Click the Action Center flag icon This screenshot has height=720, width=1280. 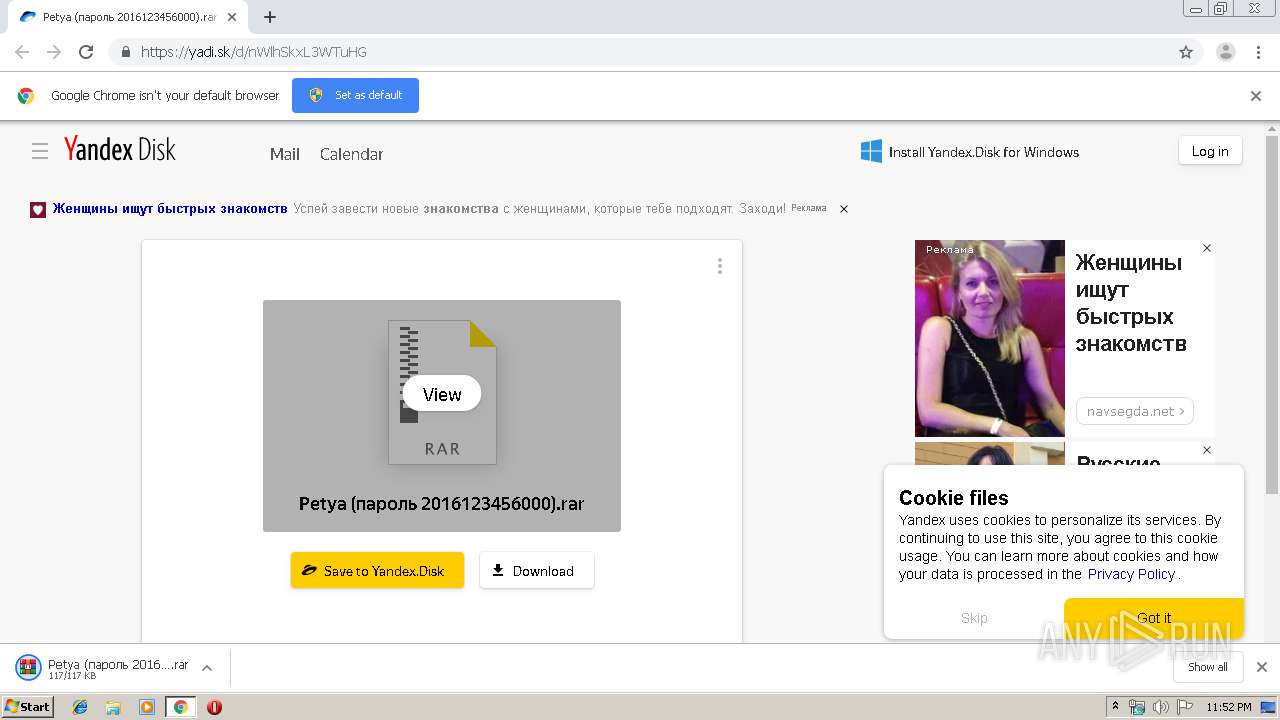(1184, 707)
